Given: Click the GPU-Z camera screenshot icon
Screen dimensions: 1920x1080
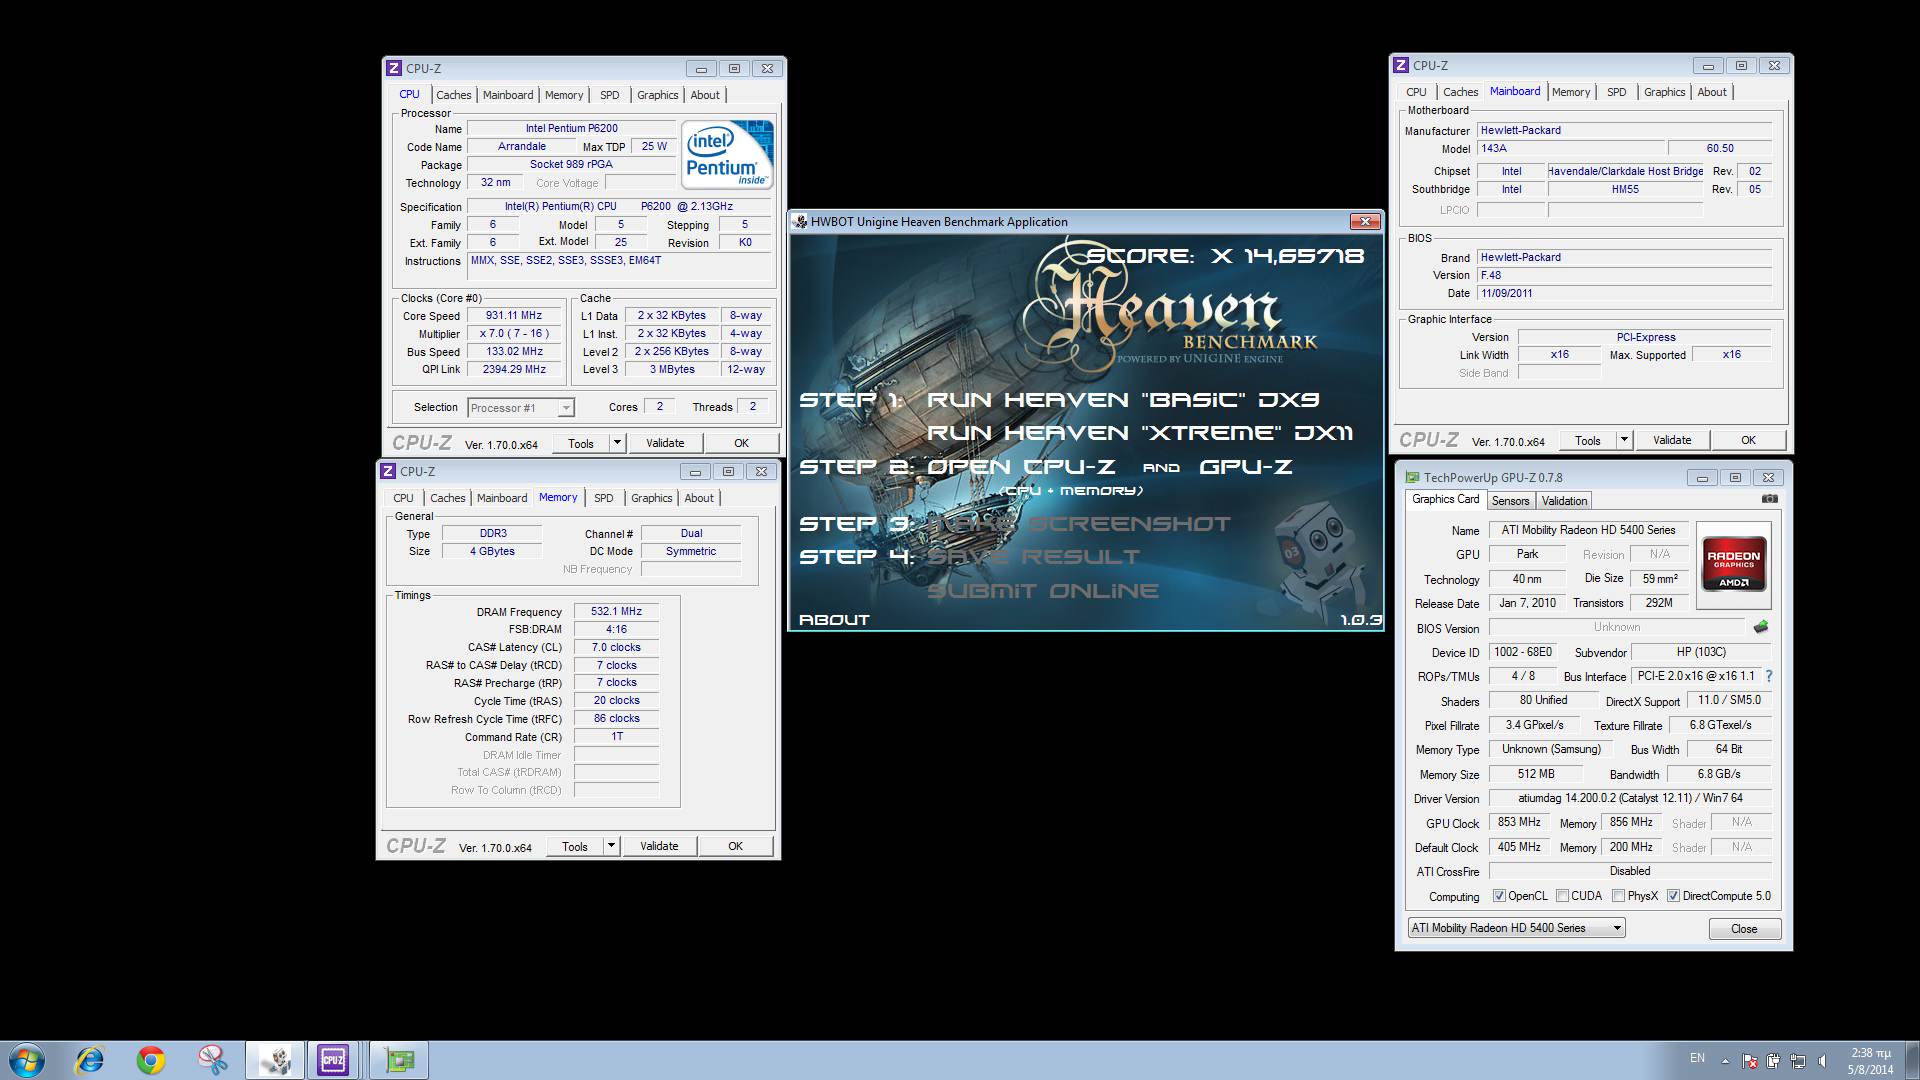Looking at the screenshot, I should click(x=1769, y=498).
